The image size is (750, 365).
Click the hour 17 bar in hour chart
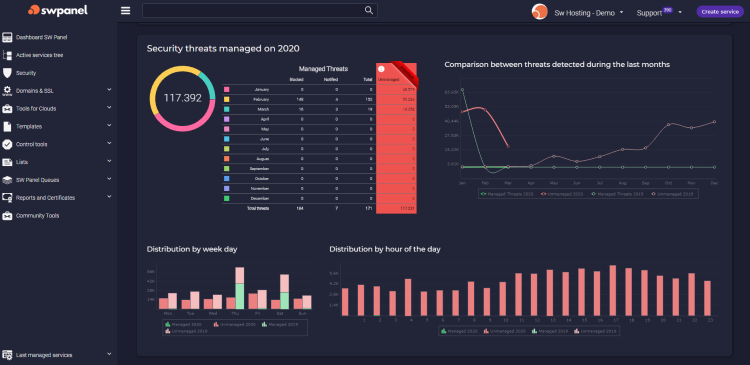coord(613,290)
